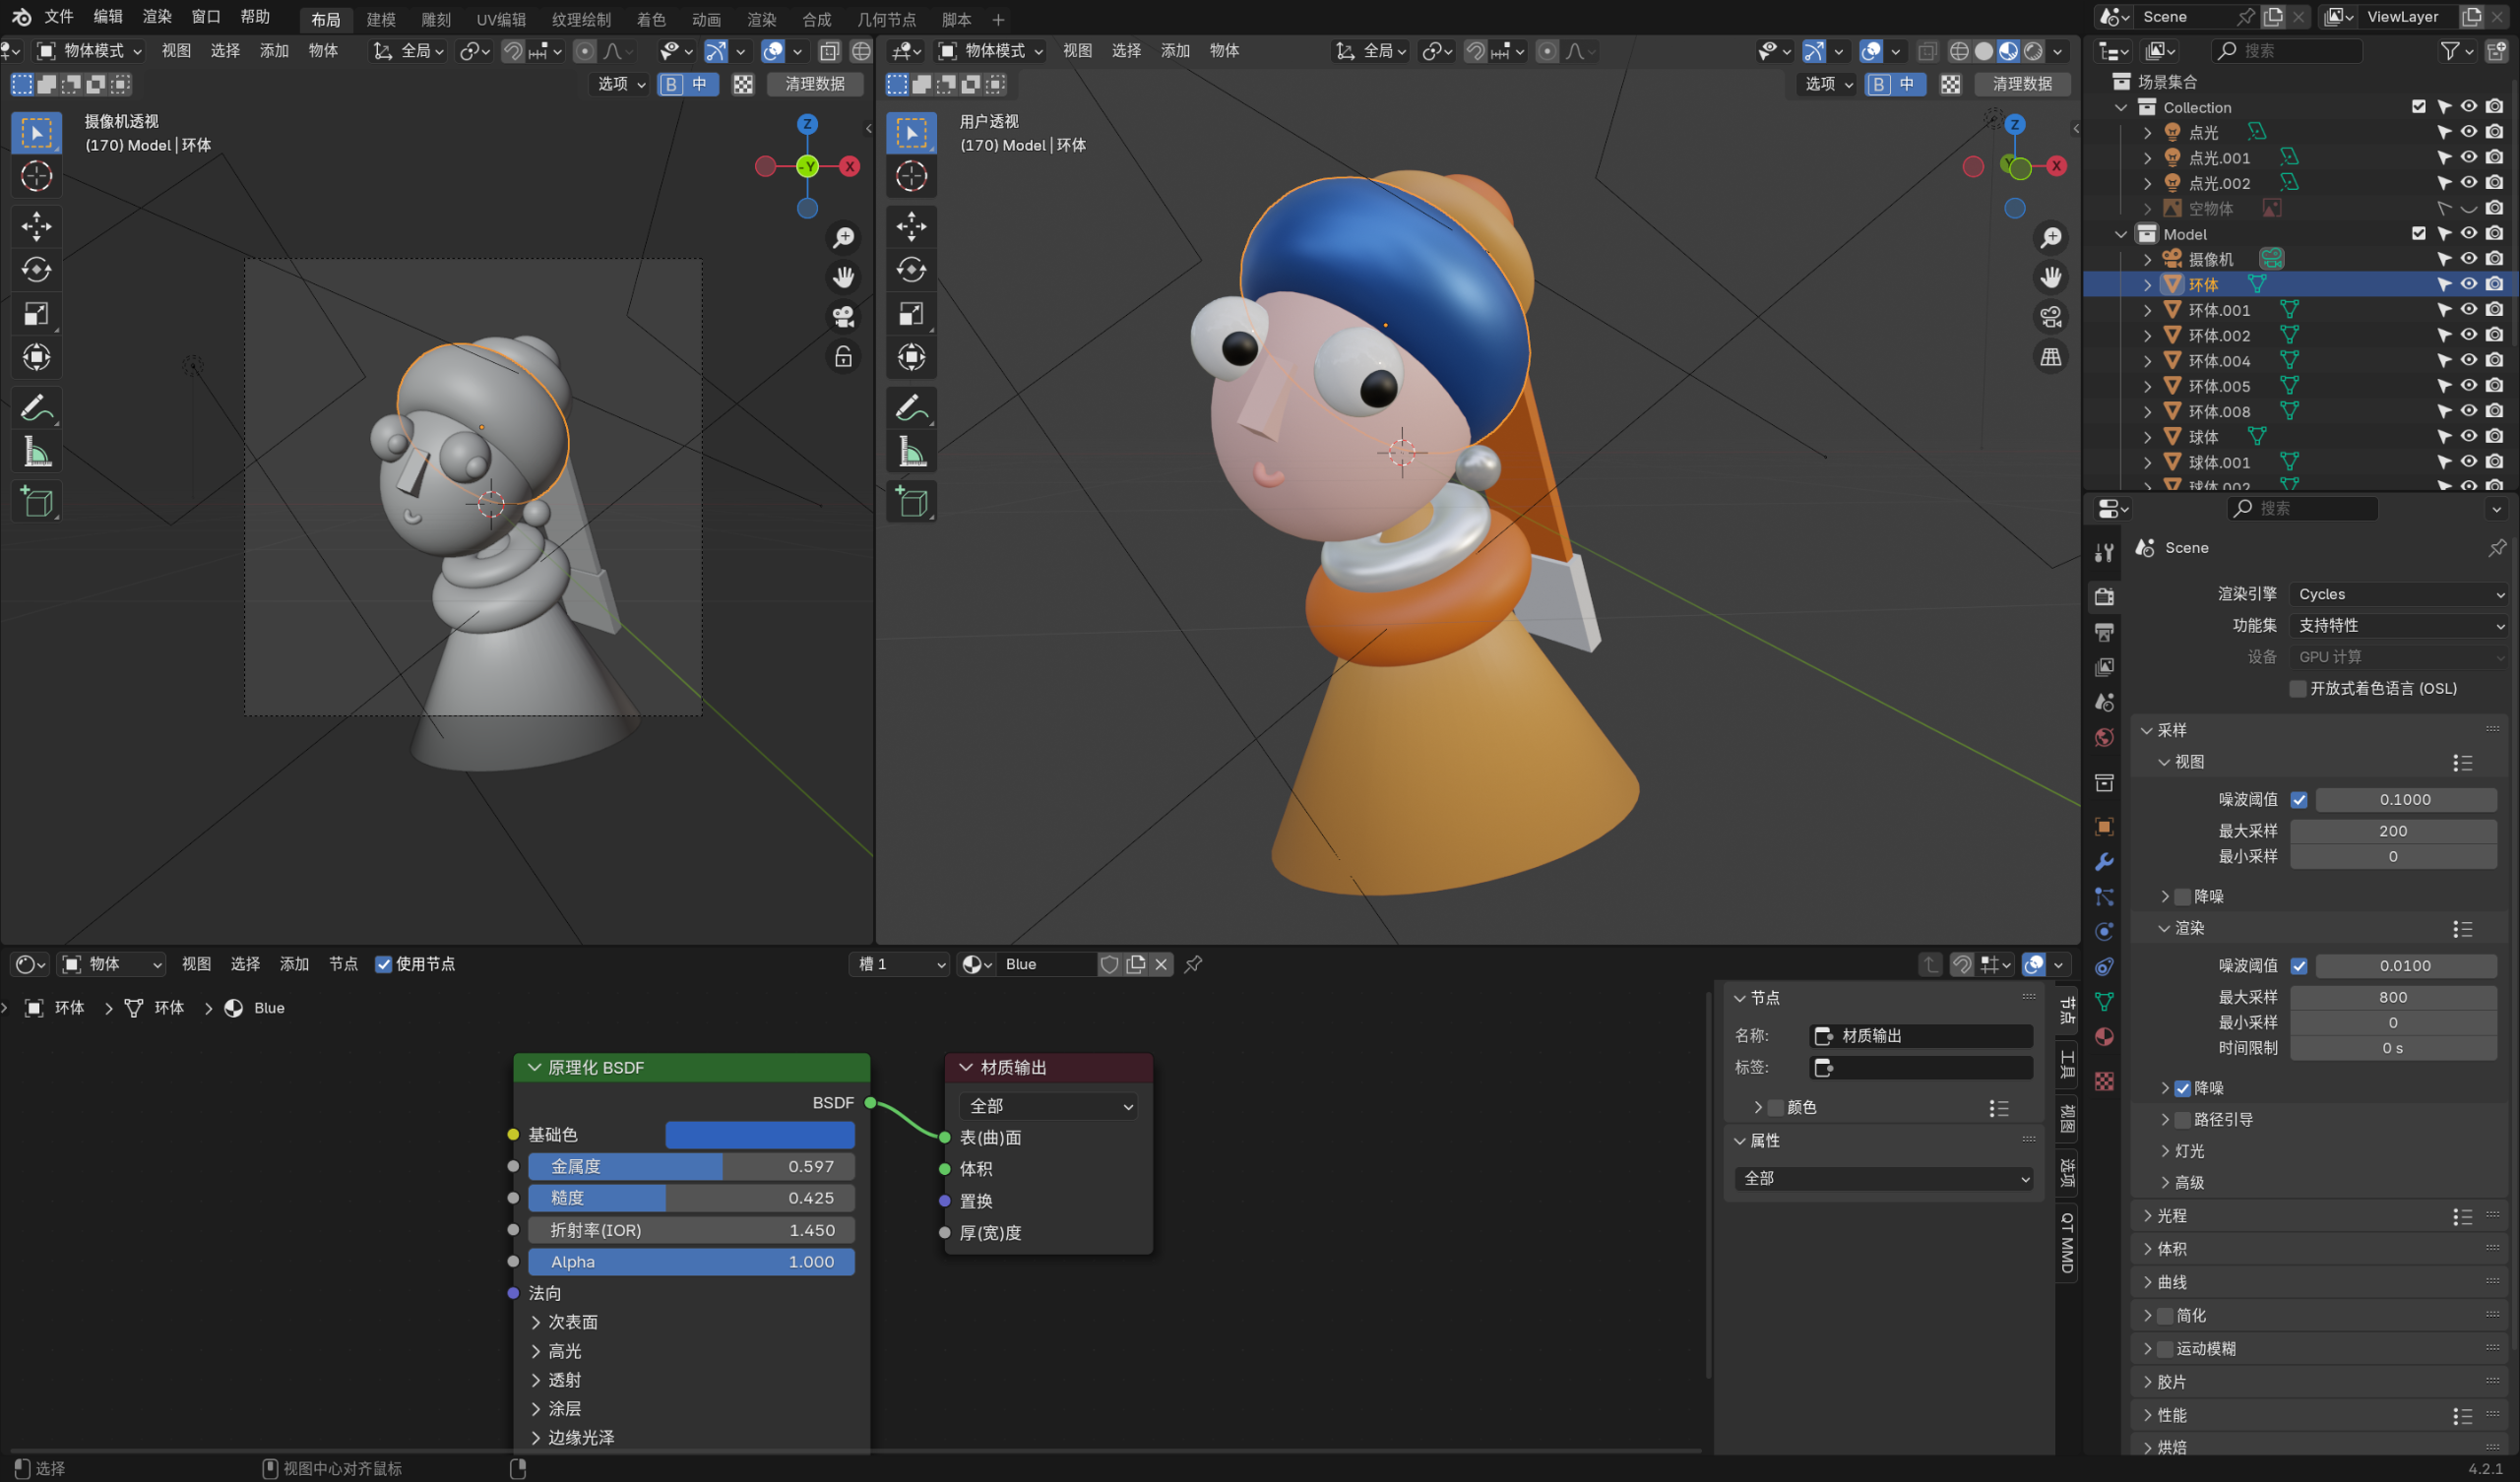Disable render Denoise checkbox

coord(2182,1089)
